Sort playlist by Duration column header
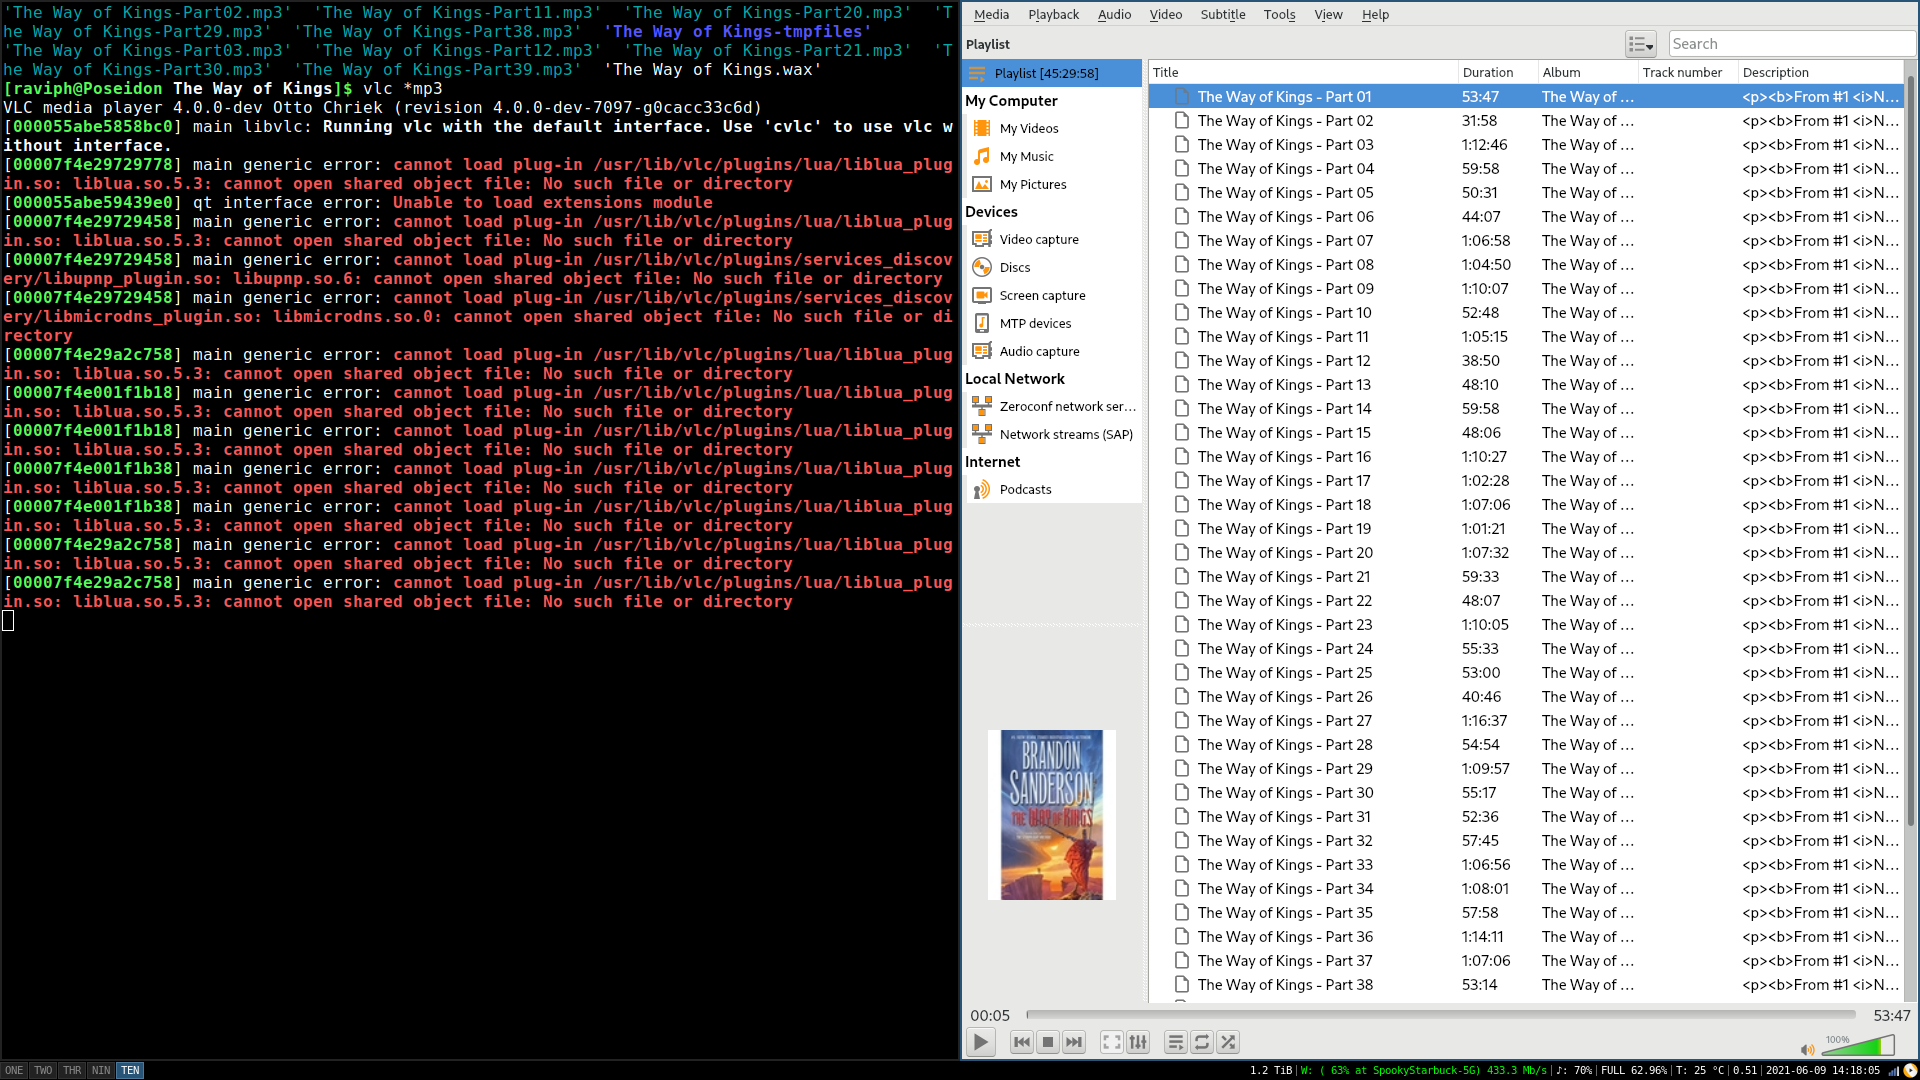 tap(1487, 72)
